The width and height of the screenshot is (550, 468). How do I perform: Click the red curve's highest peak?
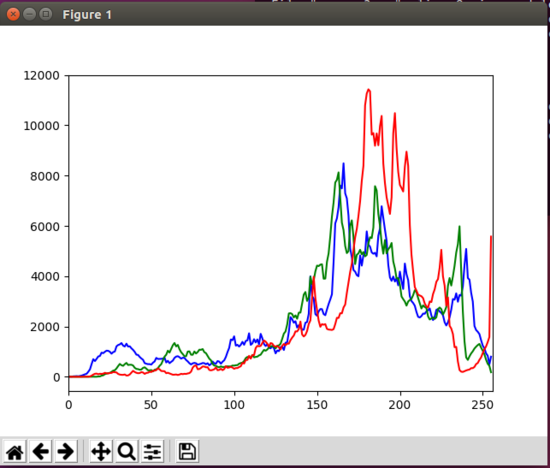(x=368, y=90)
